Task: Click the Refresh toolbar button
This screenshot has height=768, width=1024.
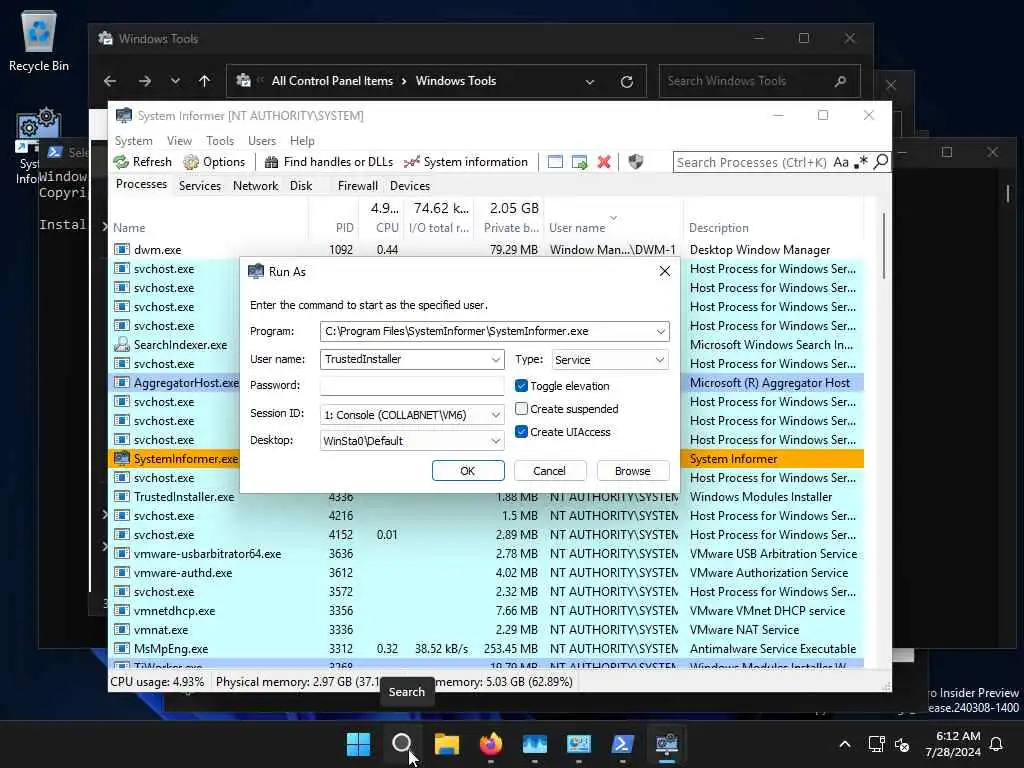Action: (142, 162)
